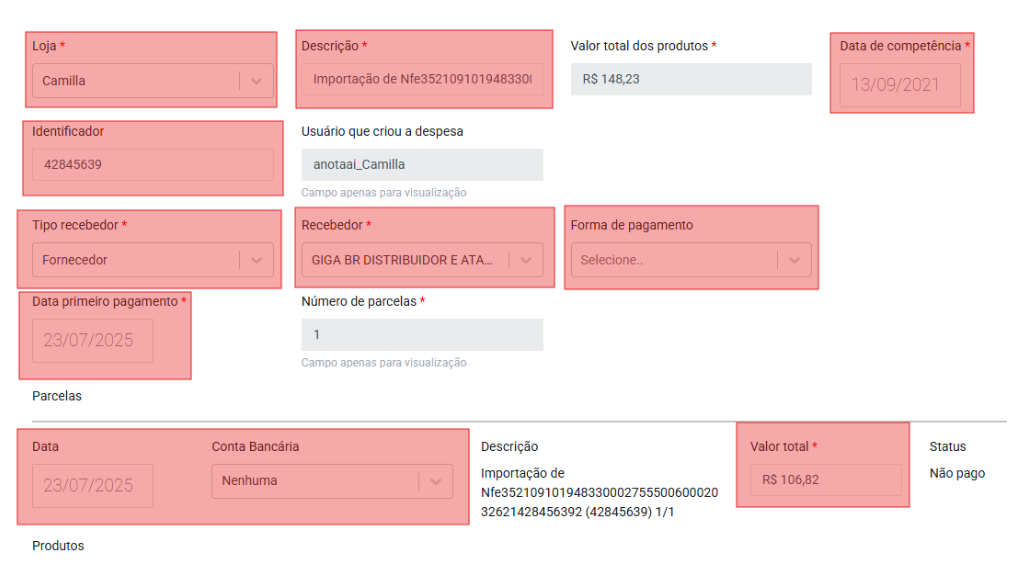
Task: Click the Loja dropdown chevron arrow
Action: (257, 81)
